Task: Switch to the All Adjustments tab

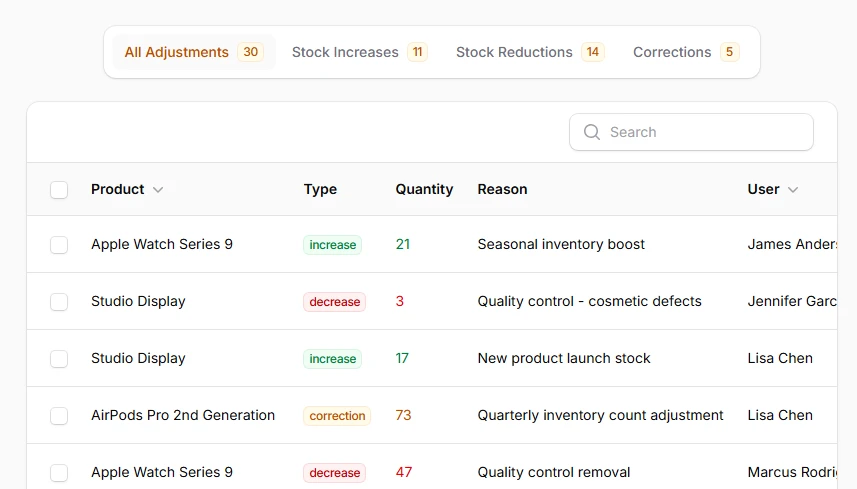Action: (194, 52)
